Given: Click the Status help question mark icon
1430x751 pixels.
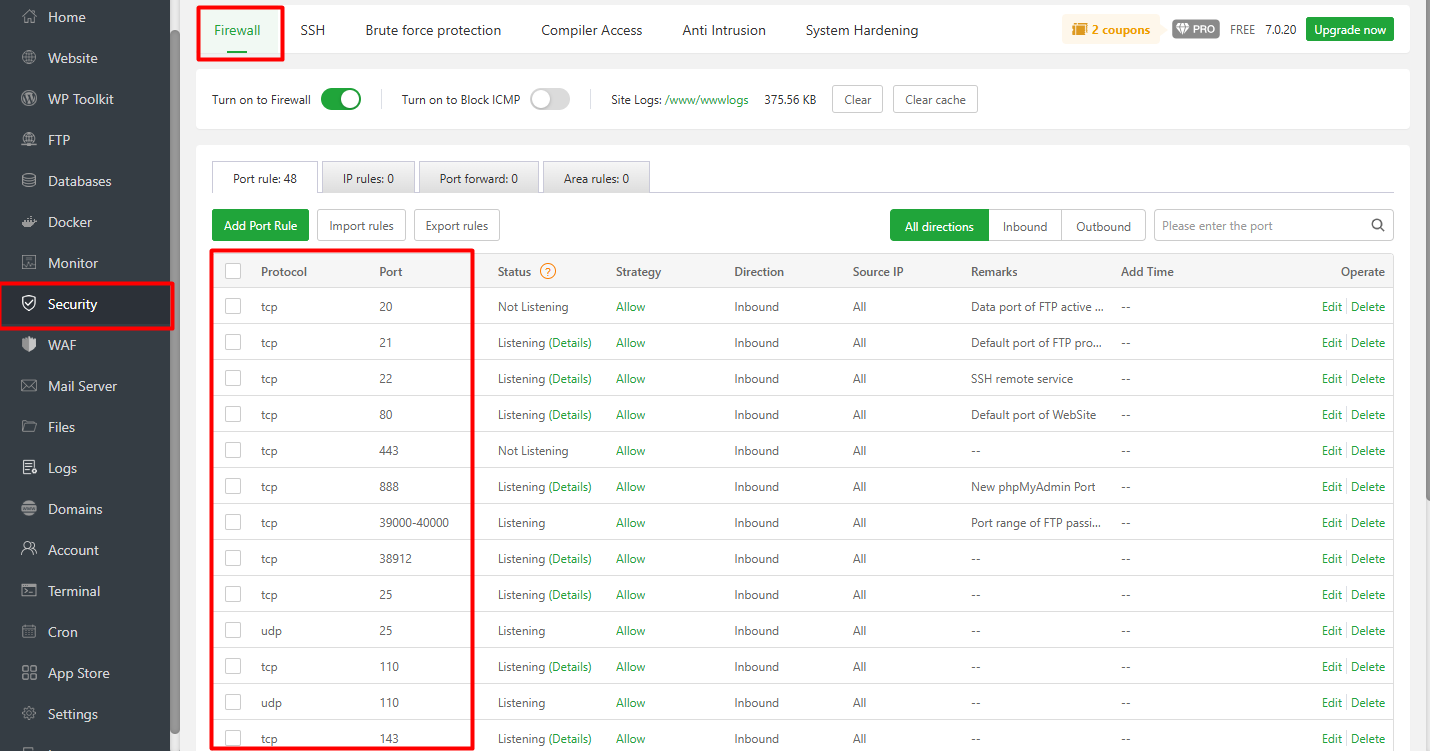Looking at the screenshot, I should tap(546, 271).
